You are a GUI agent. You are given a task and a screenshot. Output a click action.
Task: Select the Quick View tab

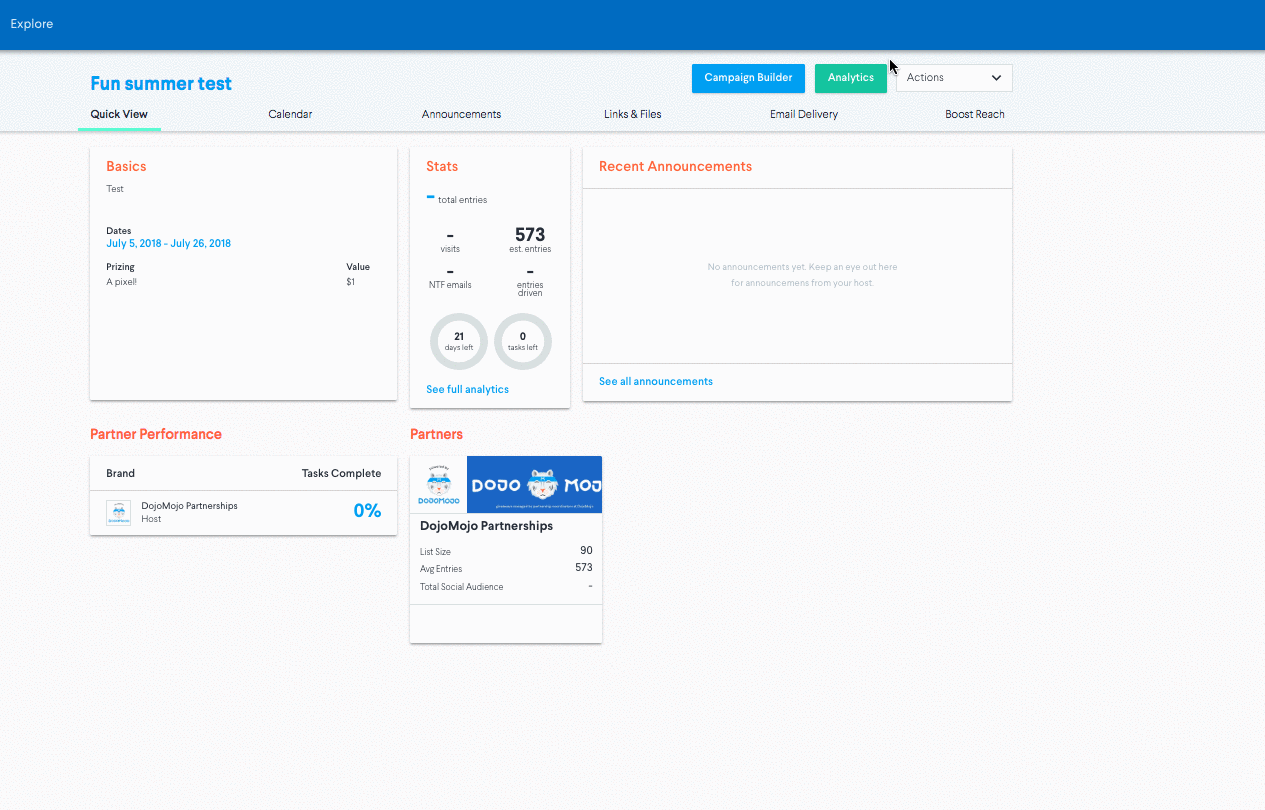119,114
